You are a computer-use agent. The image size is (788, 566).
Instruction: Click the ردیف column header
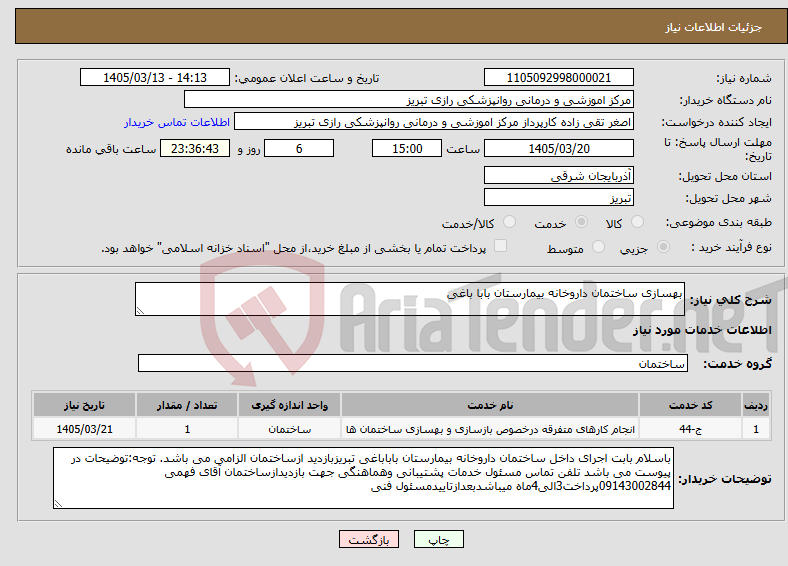click(x=756, y=405)
